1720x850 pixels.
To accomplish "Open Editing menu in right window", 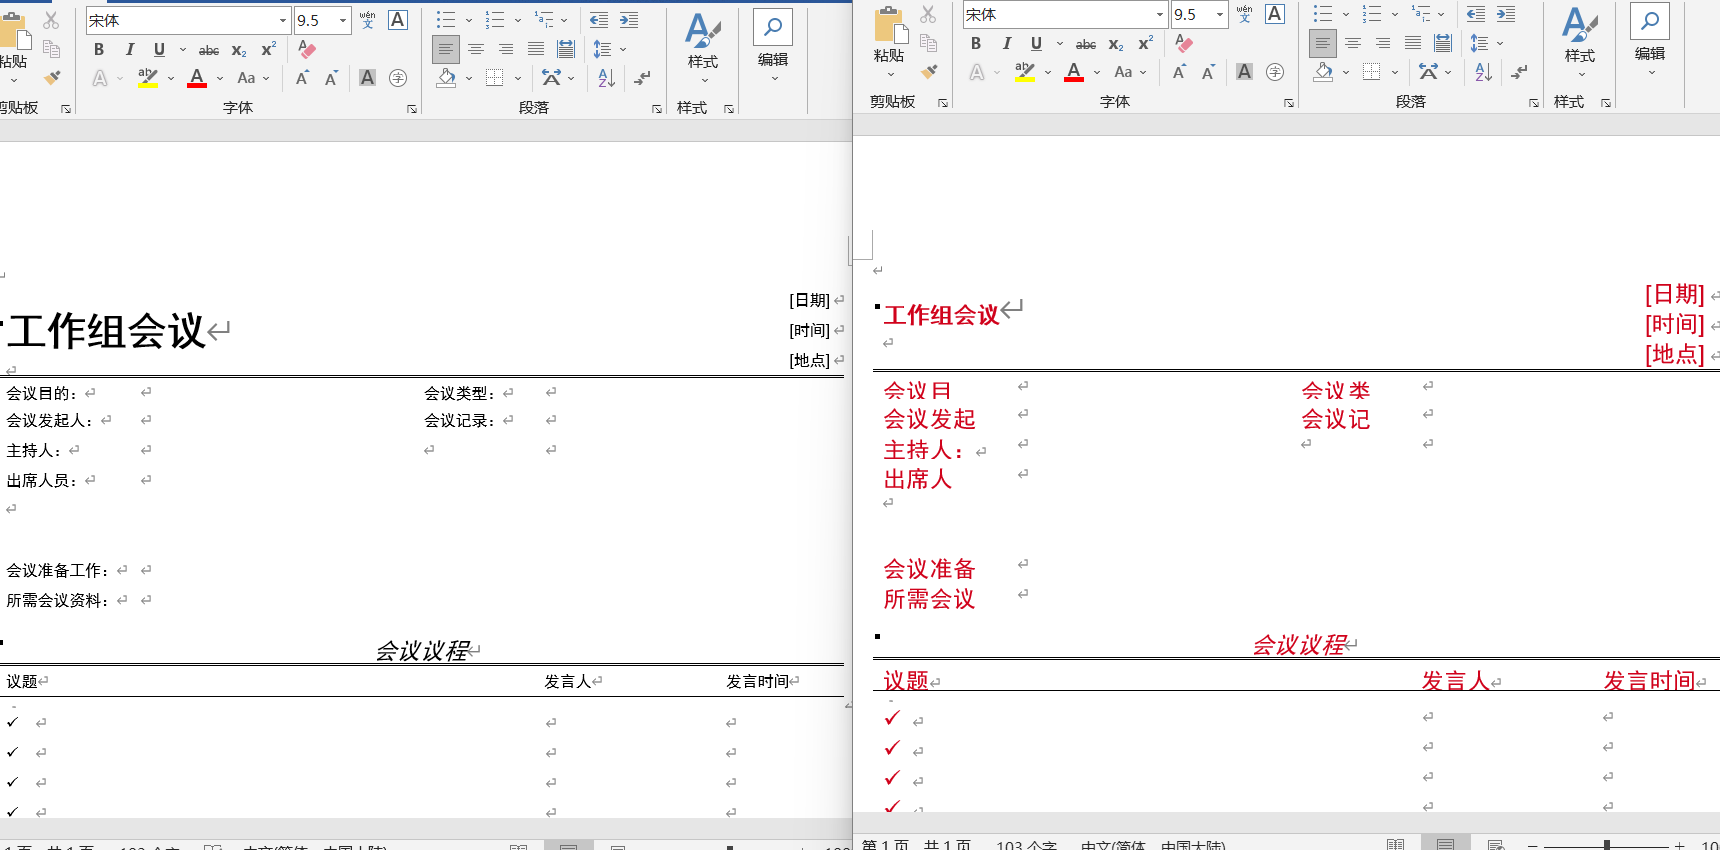I will [1650, 40].
